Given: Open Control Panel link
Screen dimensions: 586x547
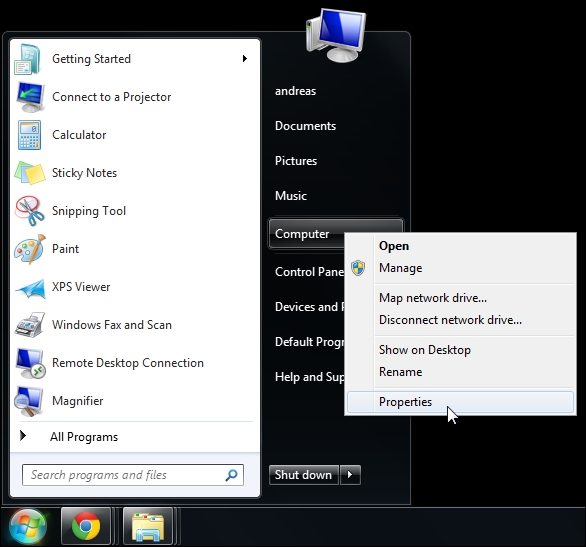Looking at the screenshot, I should (x=309, y=272).
